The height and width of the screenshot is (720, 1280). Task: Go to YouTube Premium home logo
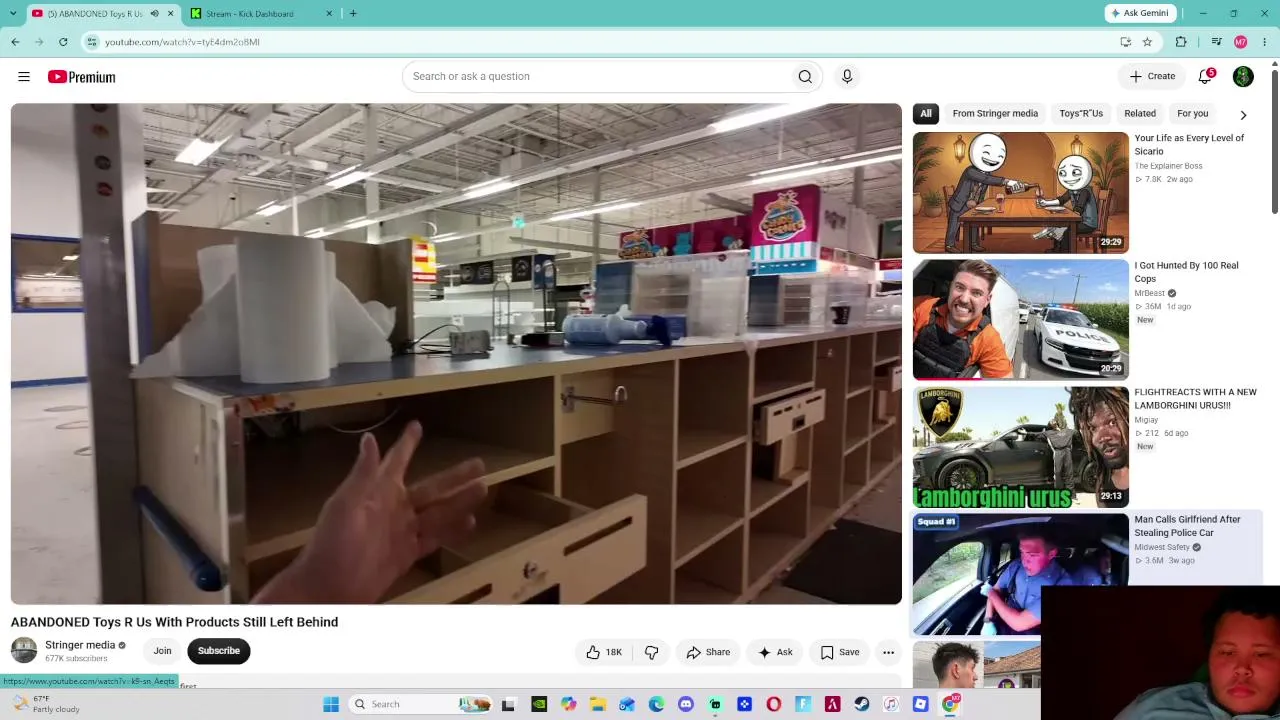coord(81,77)
